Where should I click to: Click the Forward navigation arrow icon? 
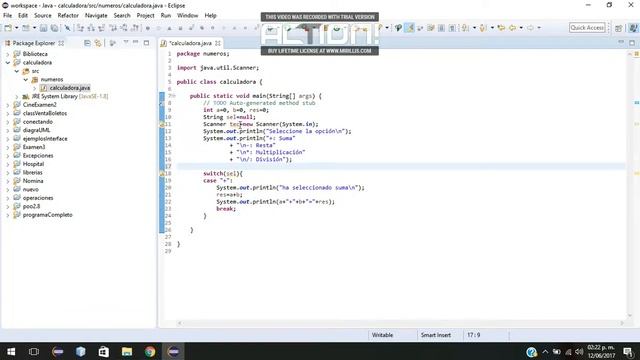pyautogui.click(x=530, y=28)
